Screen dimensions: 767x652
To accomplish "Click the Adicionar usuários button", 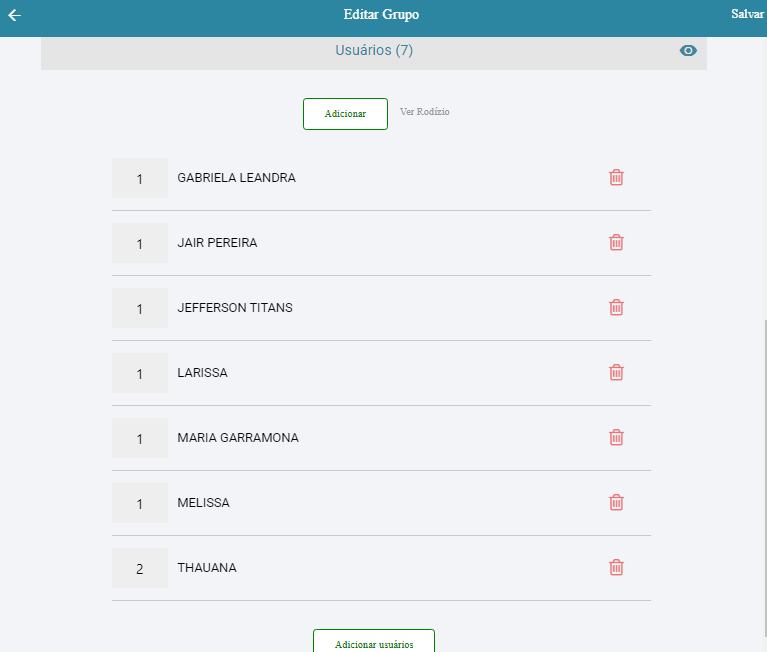I will [x=373, y=643].
